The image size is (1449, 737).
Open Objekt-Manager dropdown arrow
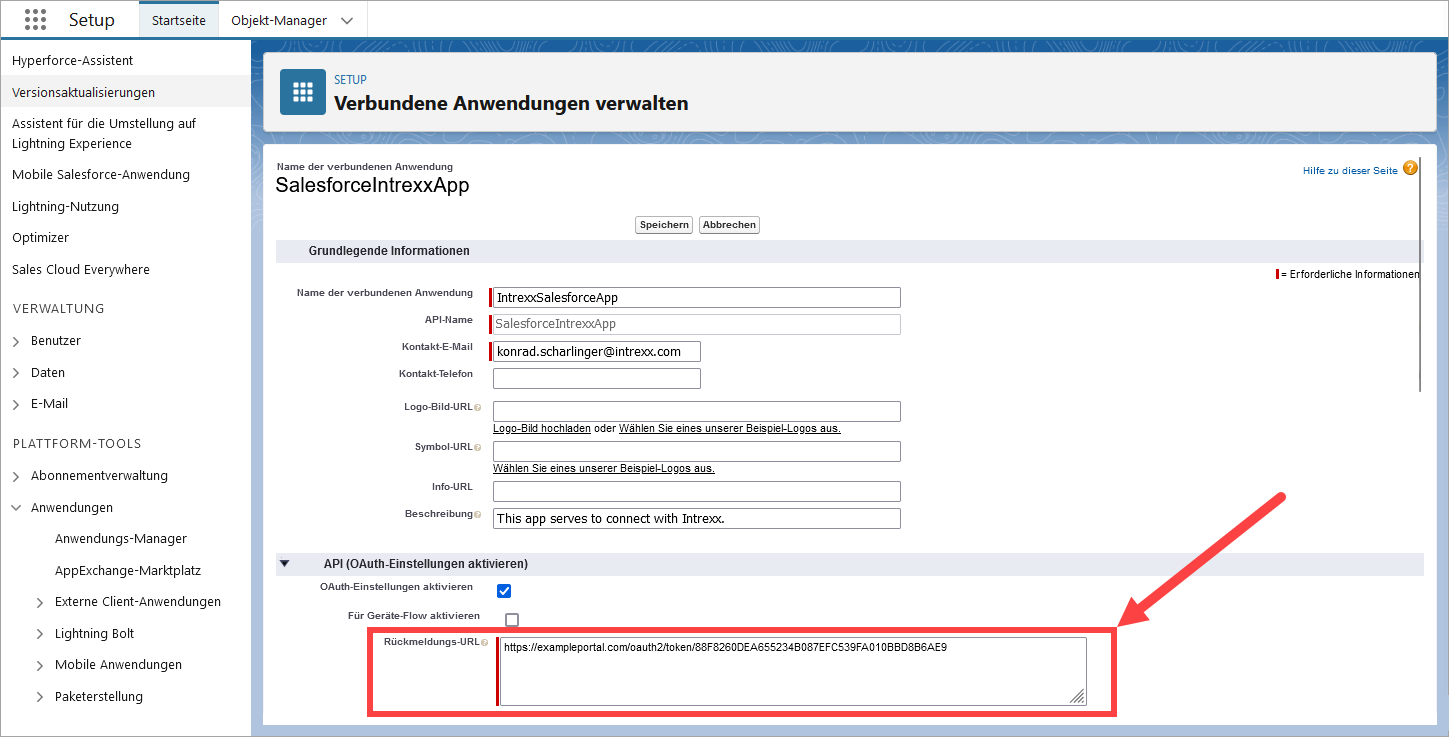pyautogui.click(x=347, y=20)
